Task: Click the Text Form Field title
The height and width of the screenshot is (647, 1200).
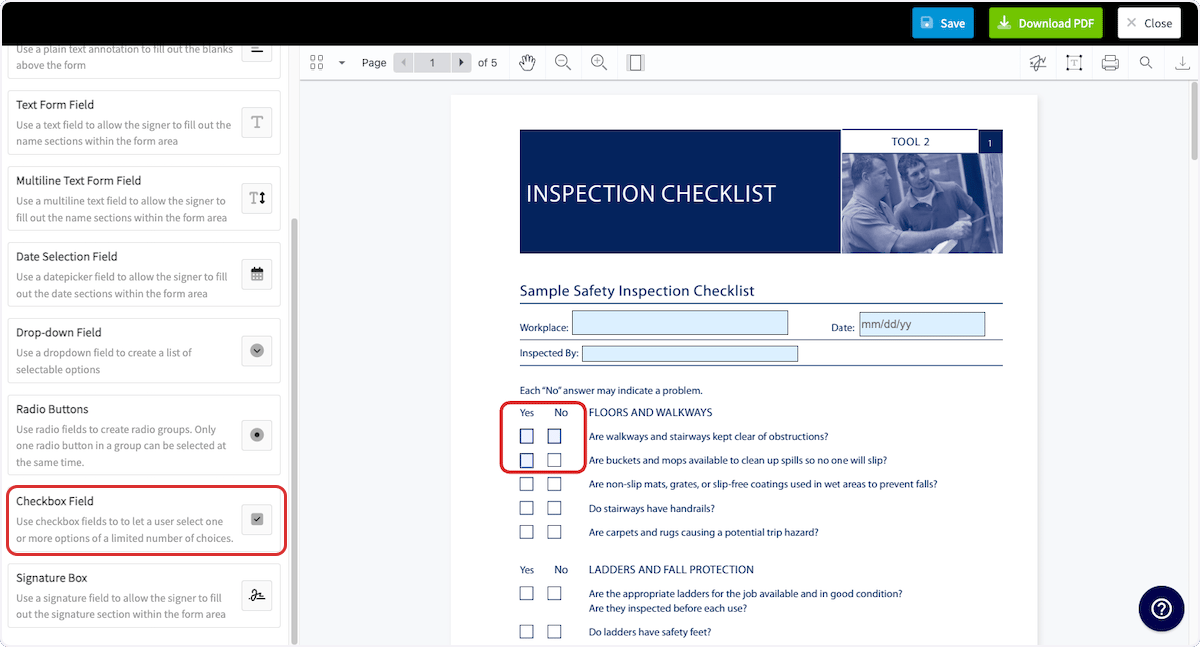Action: coord(55,105)
